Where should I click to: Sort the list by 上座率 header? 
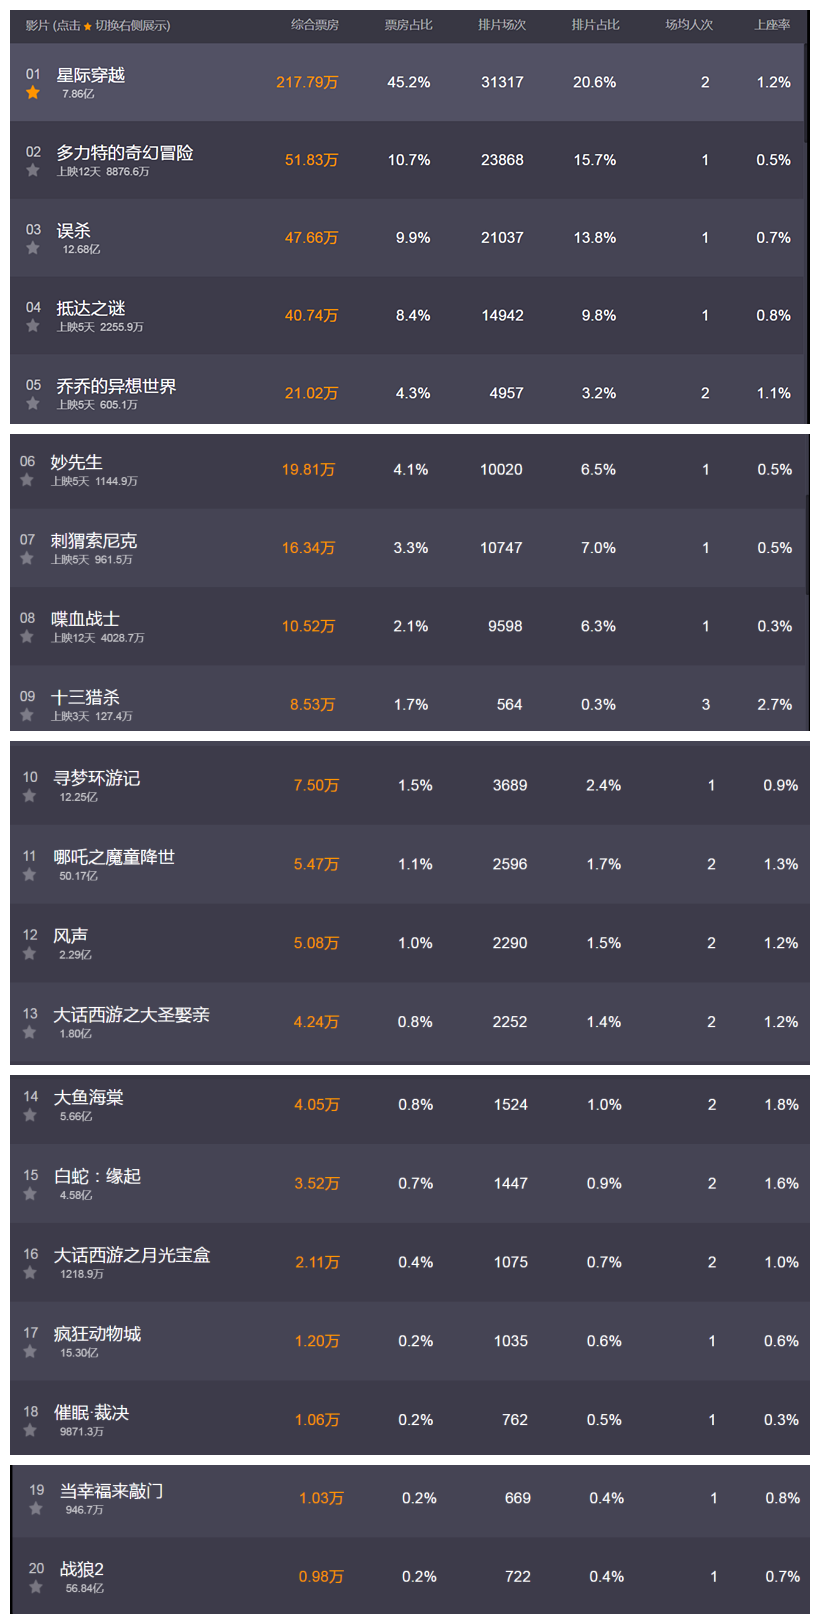pos(772,25)
